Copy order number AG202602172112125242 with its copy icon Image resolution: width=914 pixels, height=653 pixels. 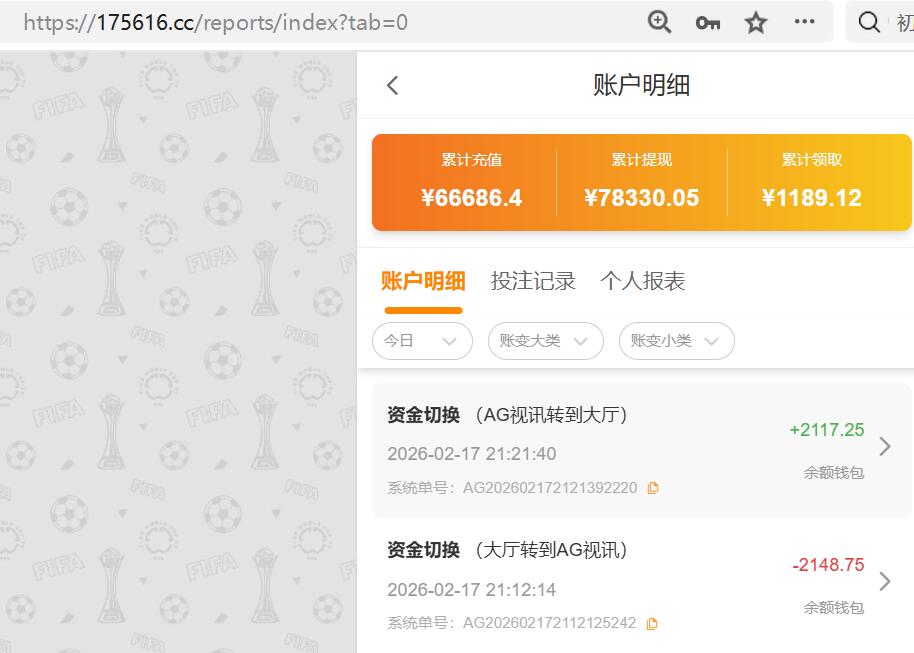(x=652, y=622)
